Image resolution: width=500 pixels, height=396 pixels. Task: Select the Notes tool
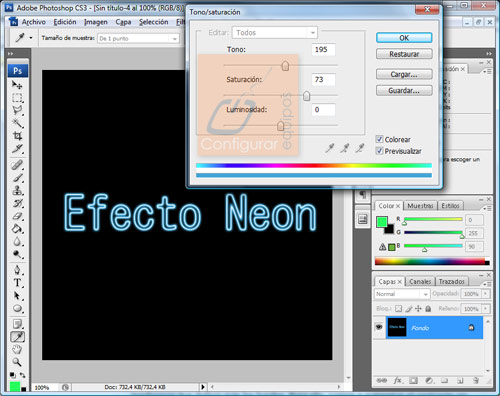pyautogui.click(x=17, y=324)
